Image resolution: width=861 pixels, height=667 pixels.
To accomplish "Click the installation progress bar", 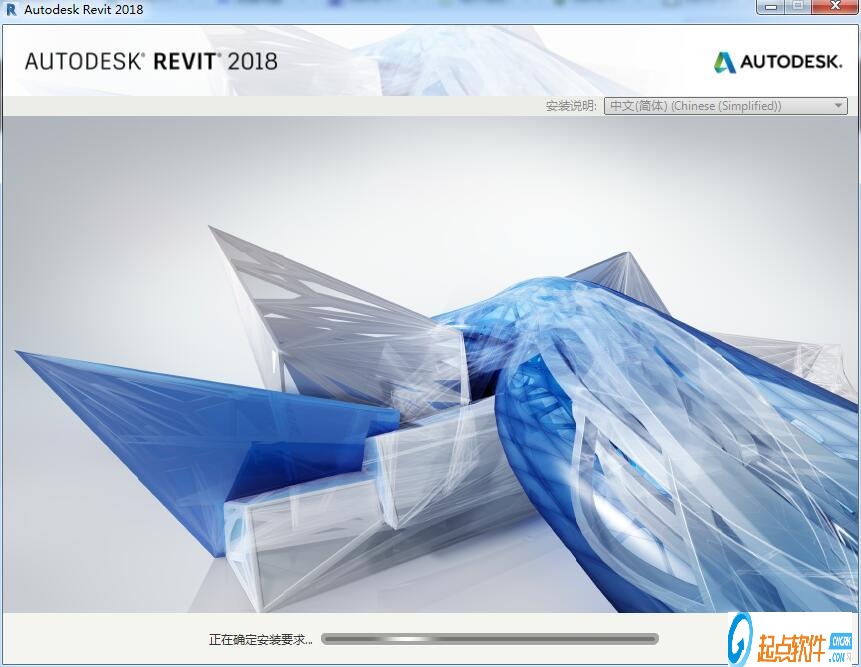I will pos(490,638).
